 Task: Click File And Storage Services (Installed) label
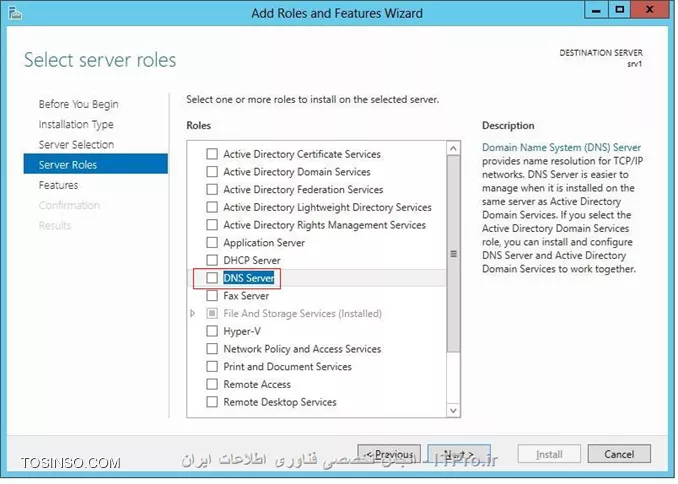coord(302,314)
